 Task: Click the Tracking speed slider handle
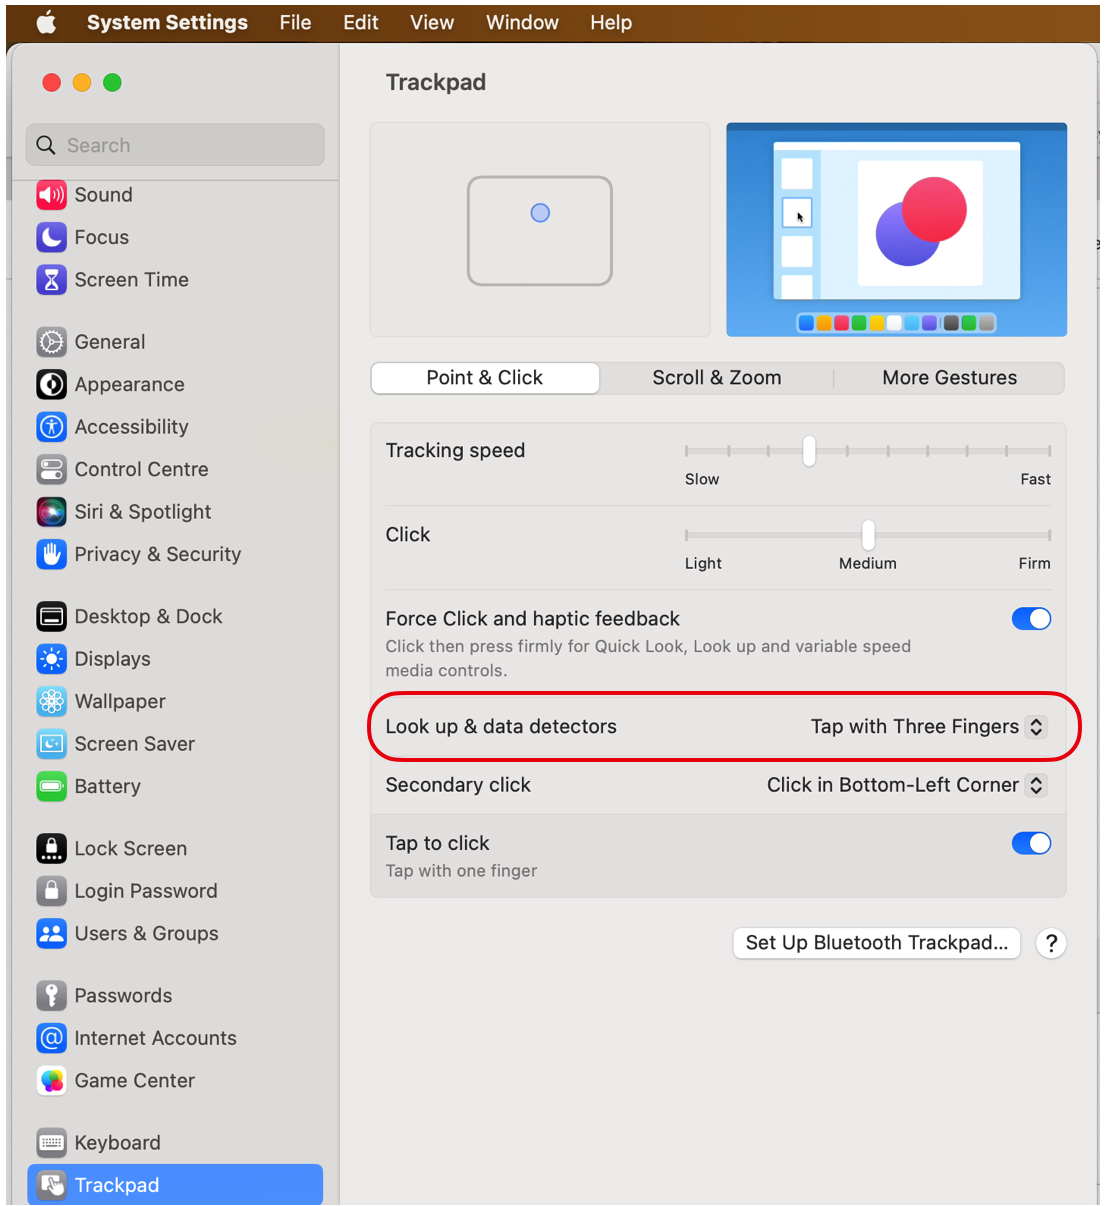point(809,451)
